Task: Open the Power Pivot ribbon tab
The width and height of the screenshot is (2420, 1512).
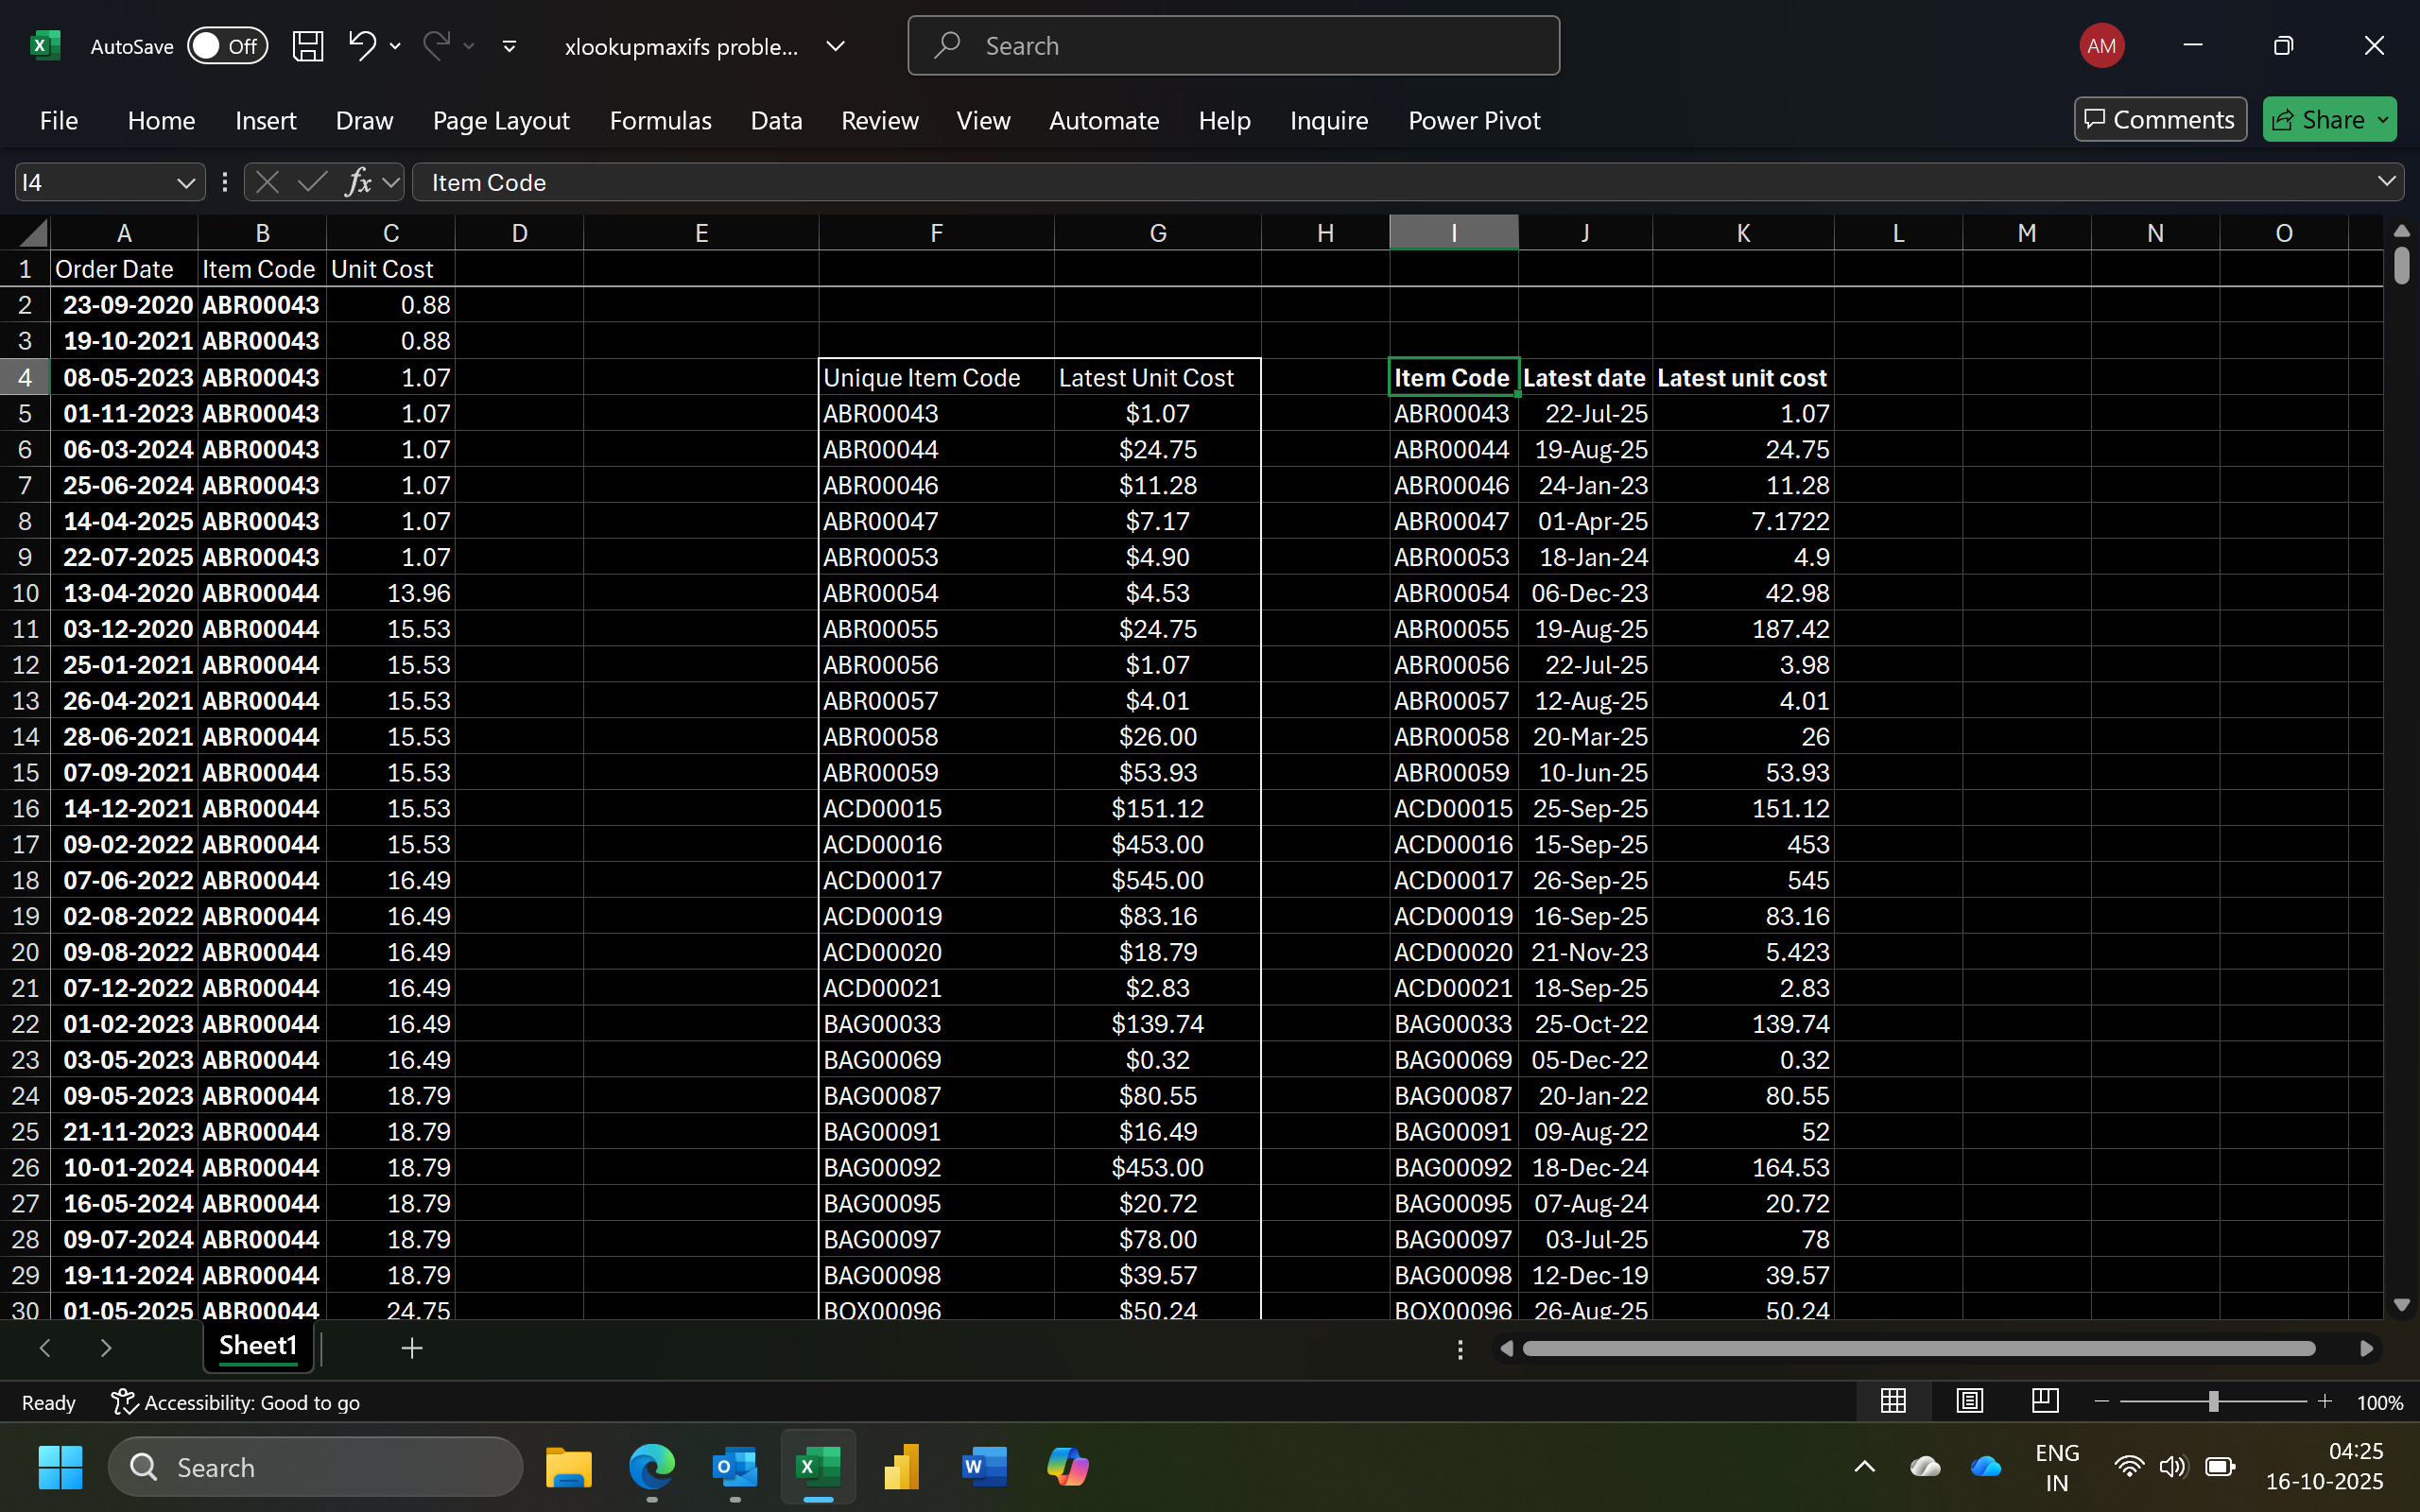Action: [1474, 120]
